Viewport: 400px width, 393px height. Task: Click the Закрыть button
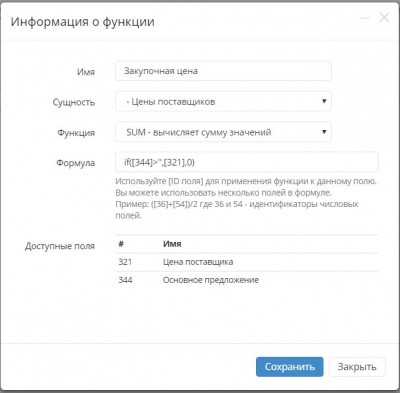coord(357,367)
